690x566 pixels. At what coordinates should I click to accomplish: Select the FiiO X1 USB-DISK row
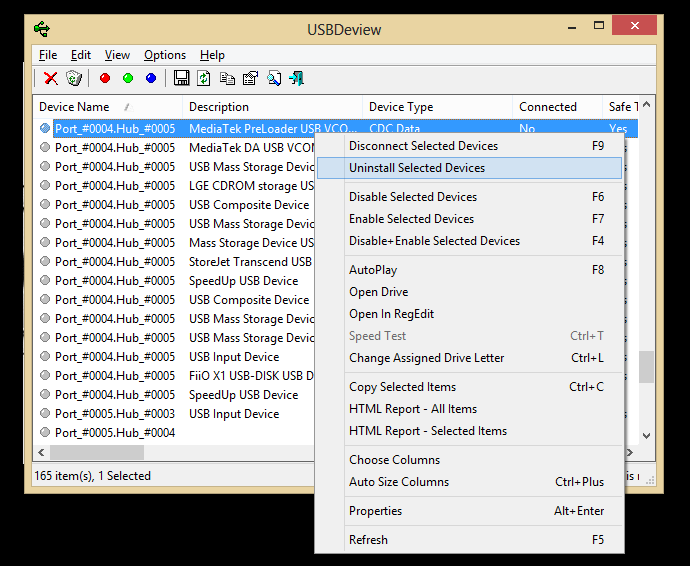click(174, 375)
